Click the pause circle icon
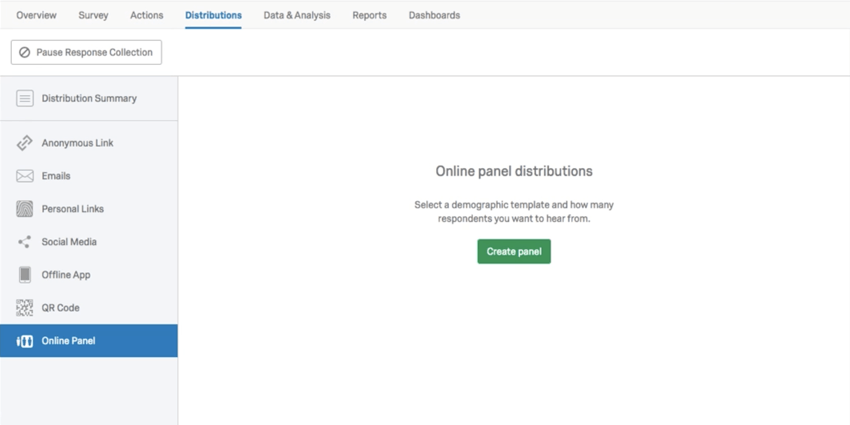Screen dimensions: 850x425 [24, 53]
